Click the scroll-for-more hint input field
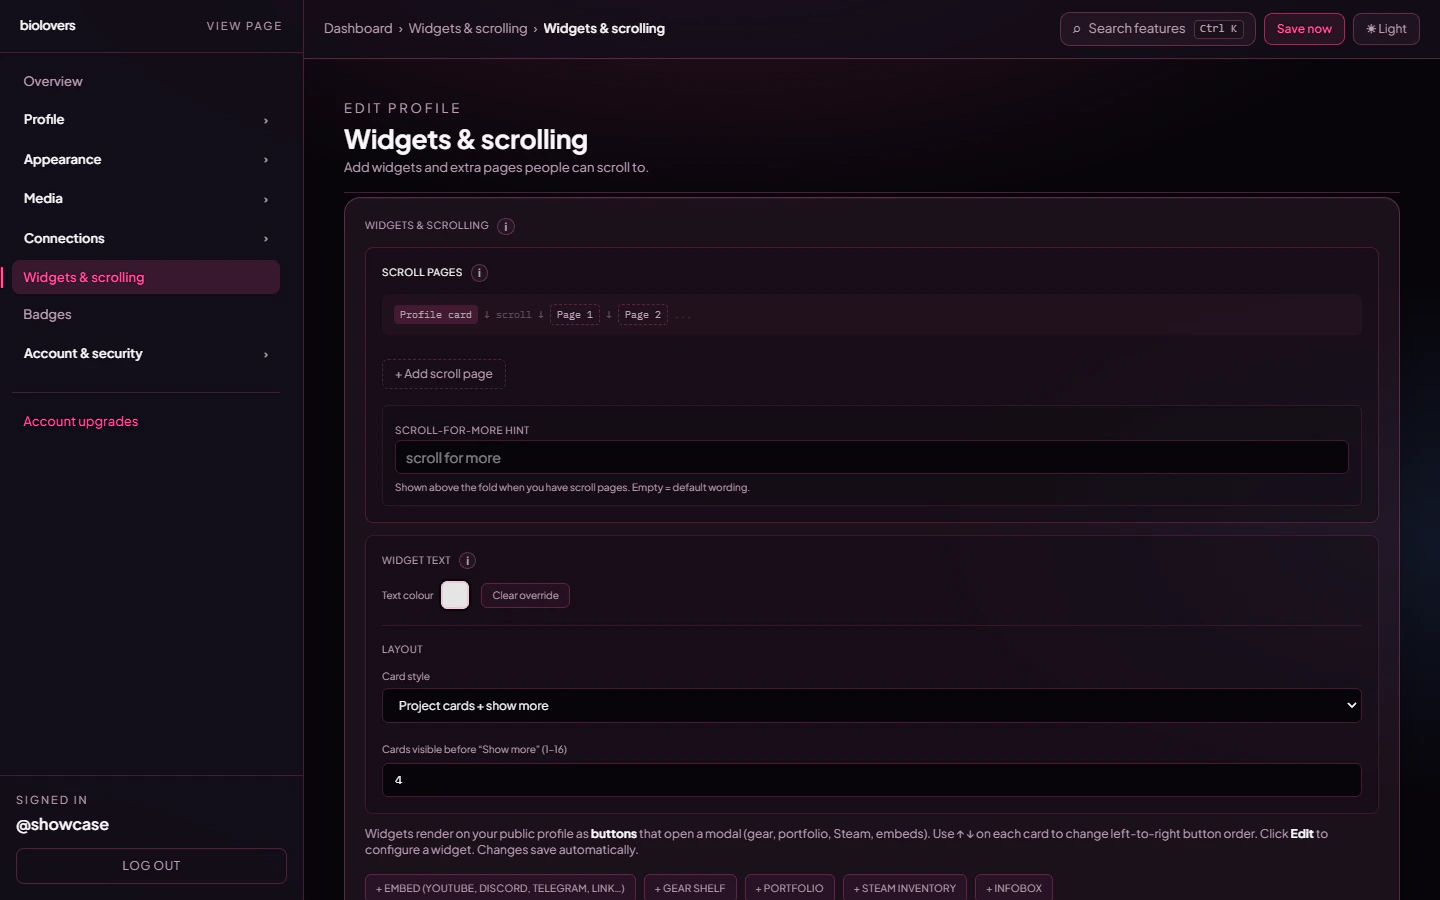The width and height of the screenshot is (1440, 900). (870, 457)
